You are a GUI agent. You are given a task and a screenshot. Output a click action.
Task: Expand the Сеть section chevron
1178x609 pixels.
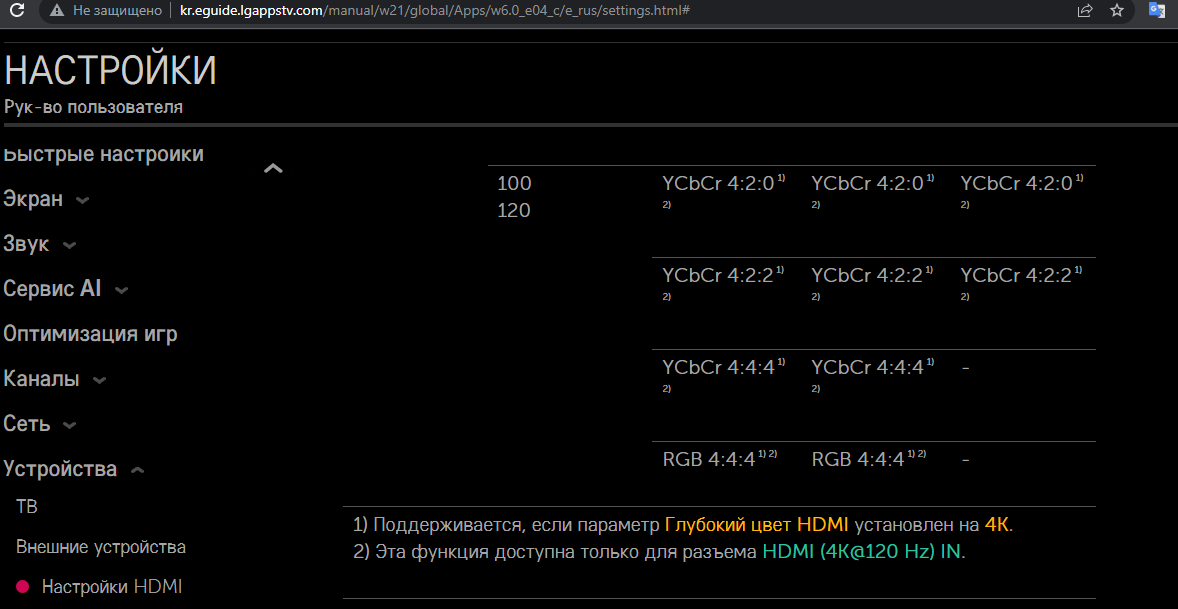(x=69, y=425)
